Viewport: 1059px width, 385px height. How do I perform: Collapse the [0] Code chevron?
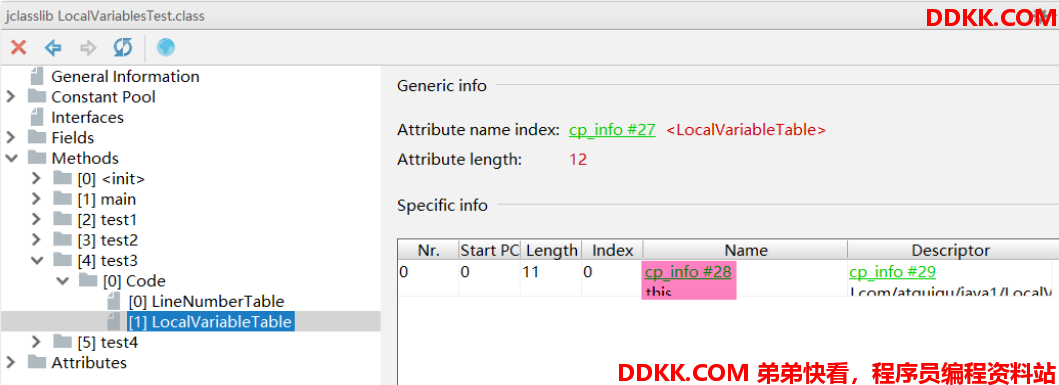tap(62, 281)
